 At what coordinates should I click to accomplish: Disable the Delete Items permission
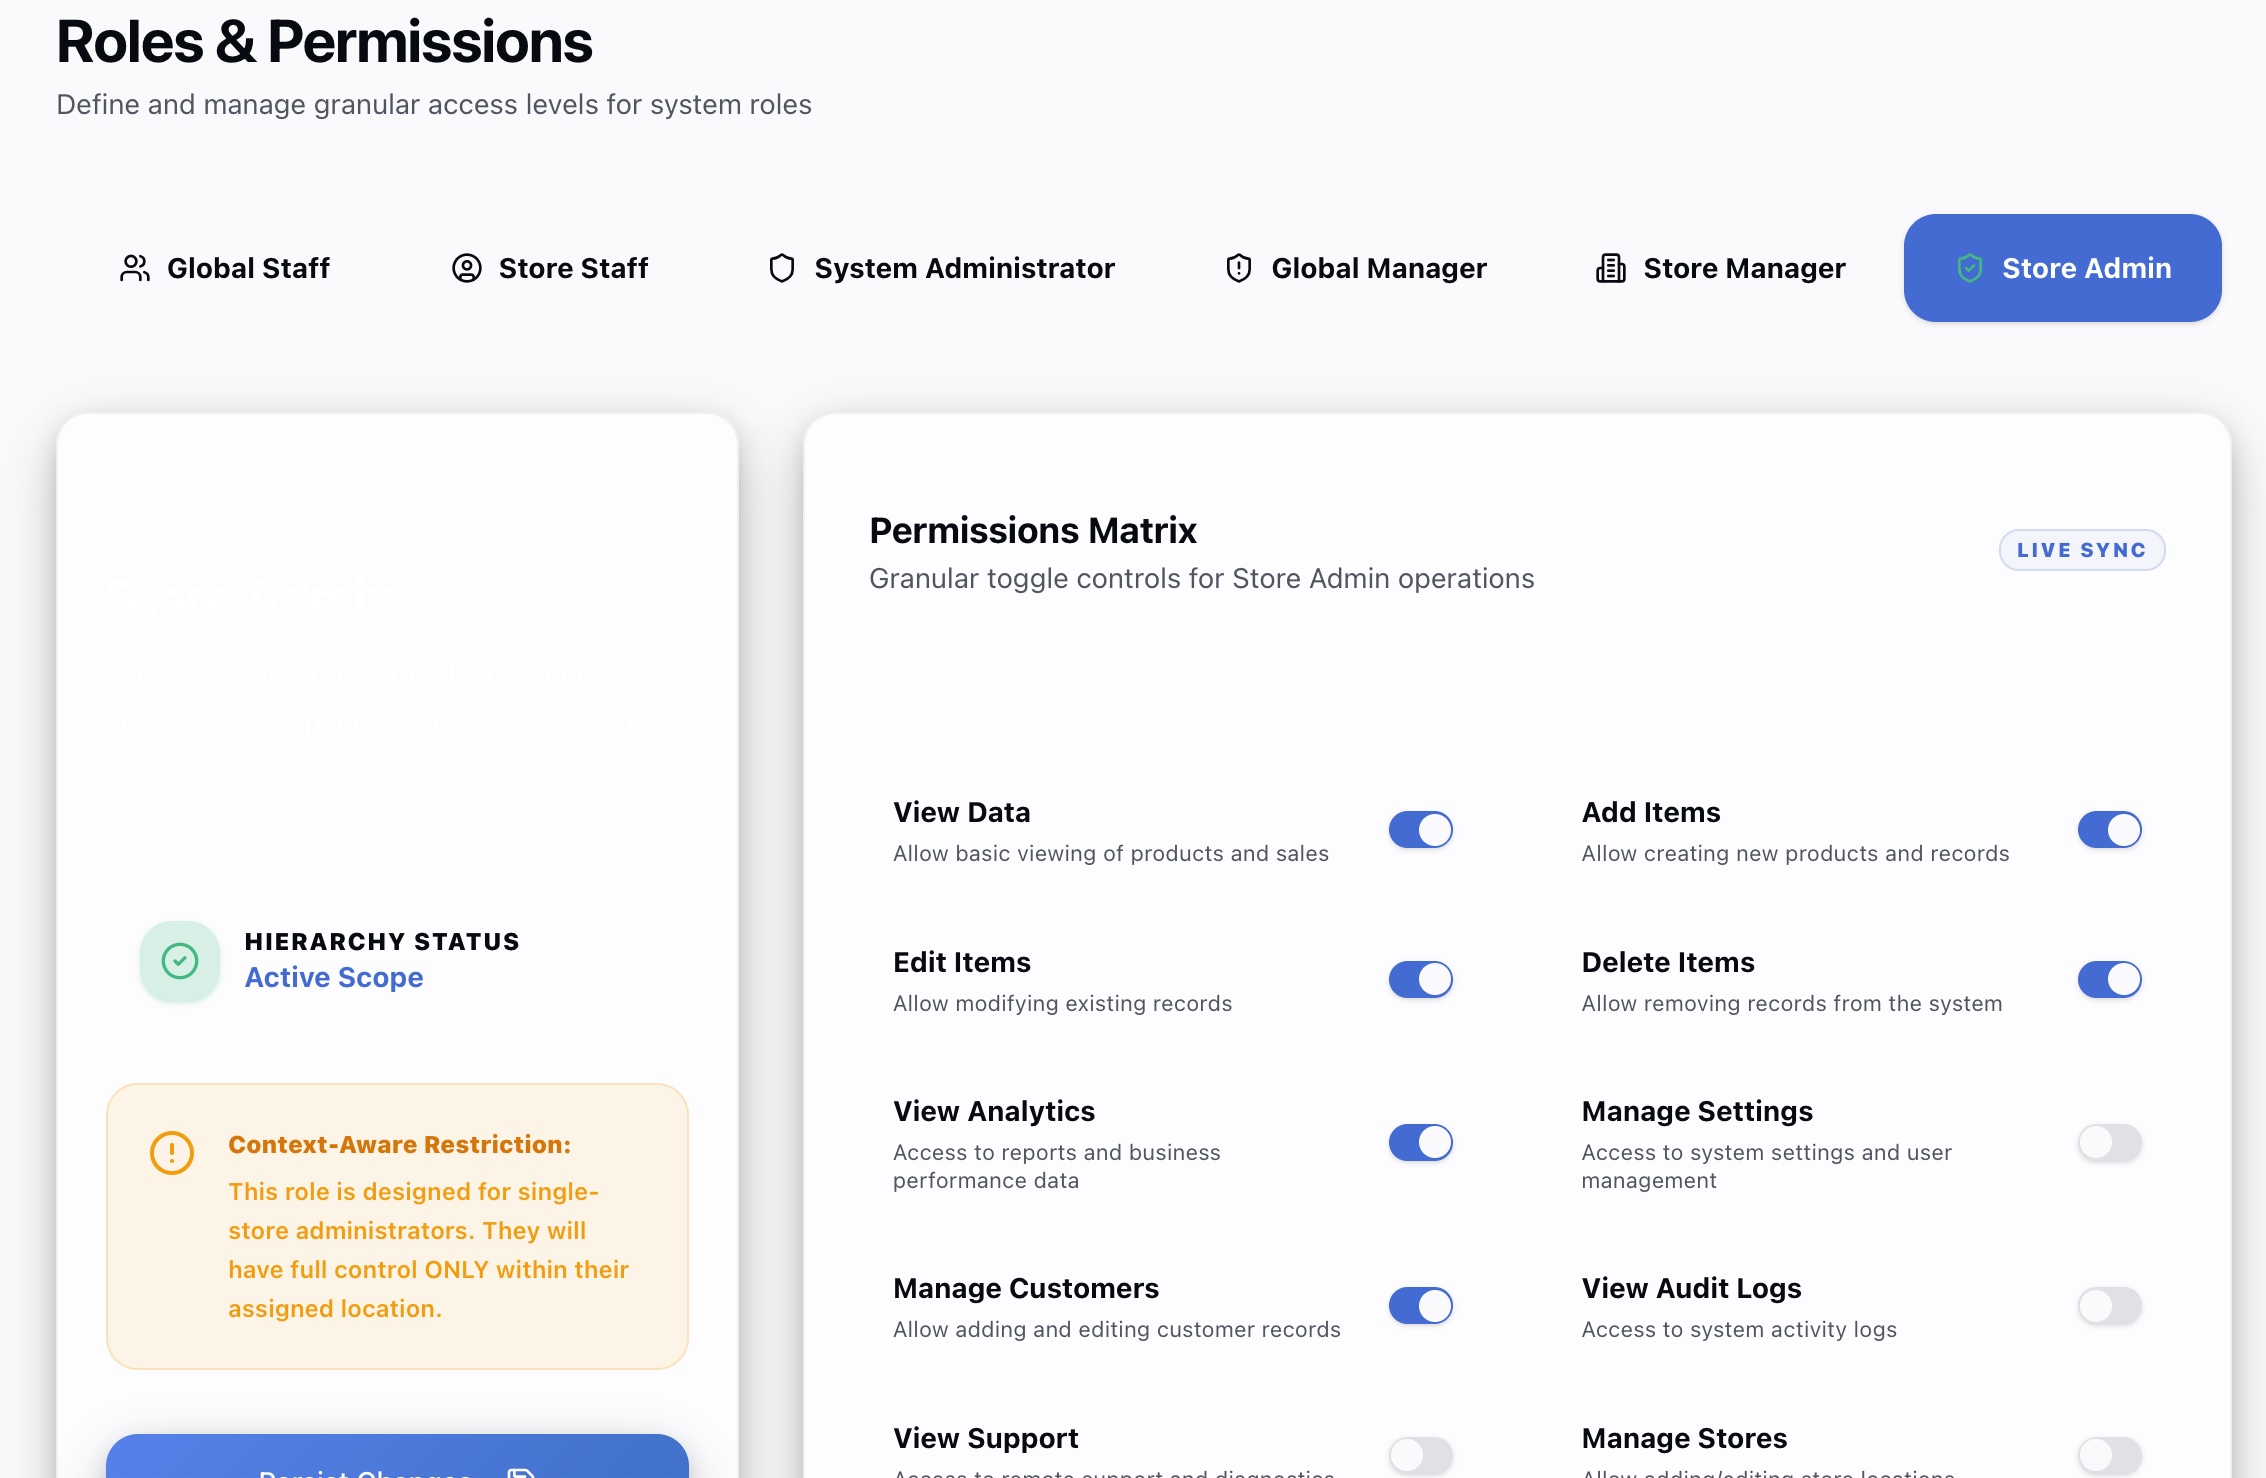[2109, 979]
